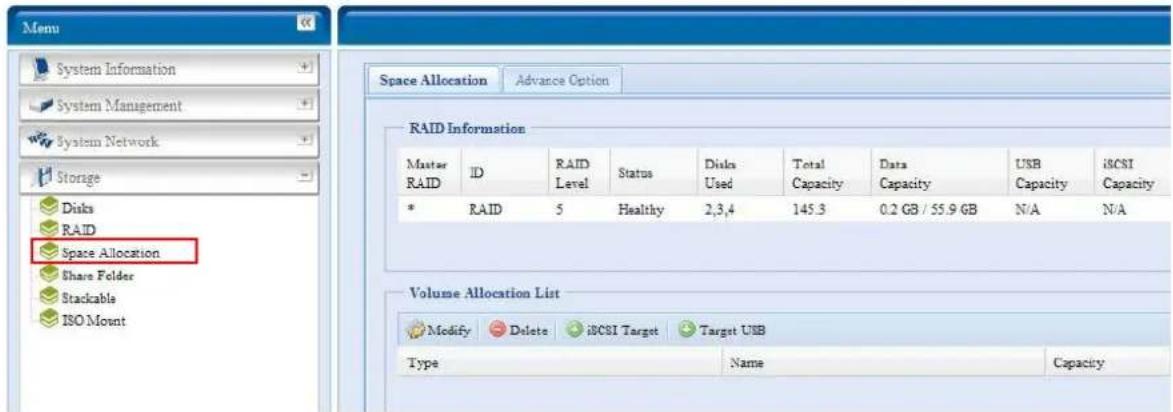This screenshot has width=1173, height=412.
Task: Click the Storage section icon
Action: [43, 177]
